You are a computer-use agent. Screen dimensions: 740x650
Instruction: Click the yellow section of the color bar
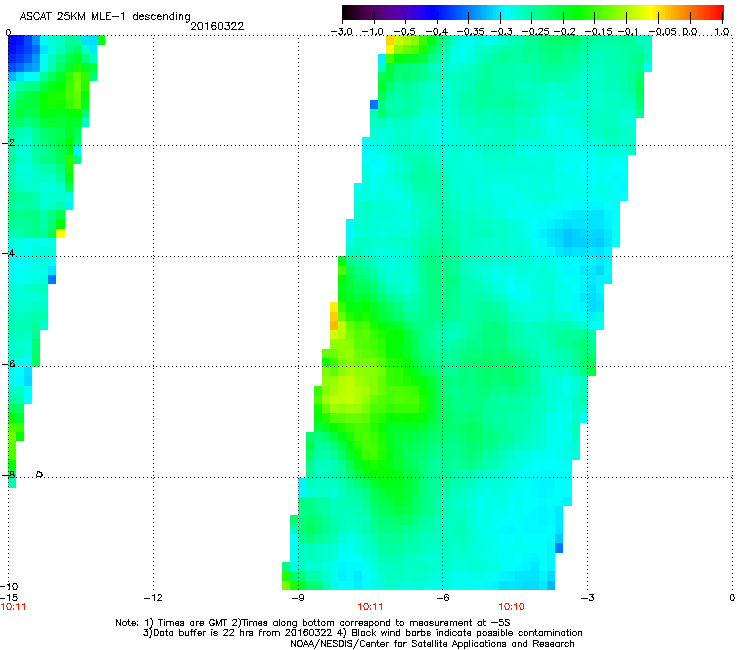pos(651,12)
